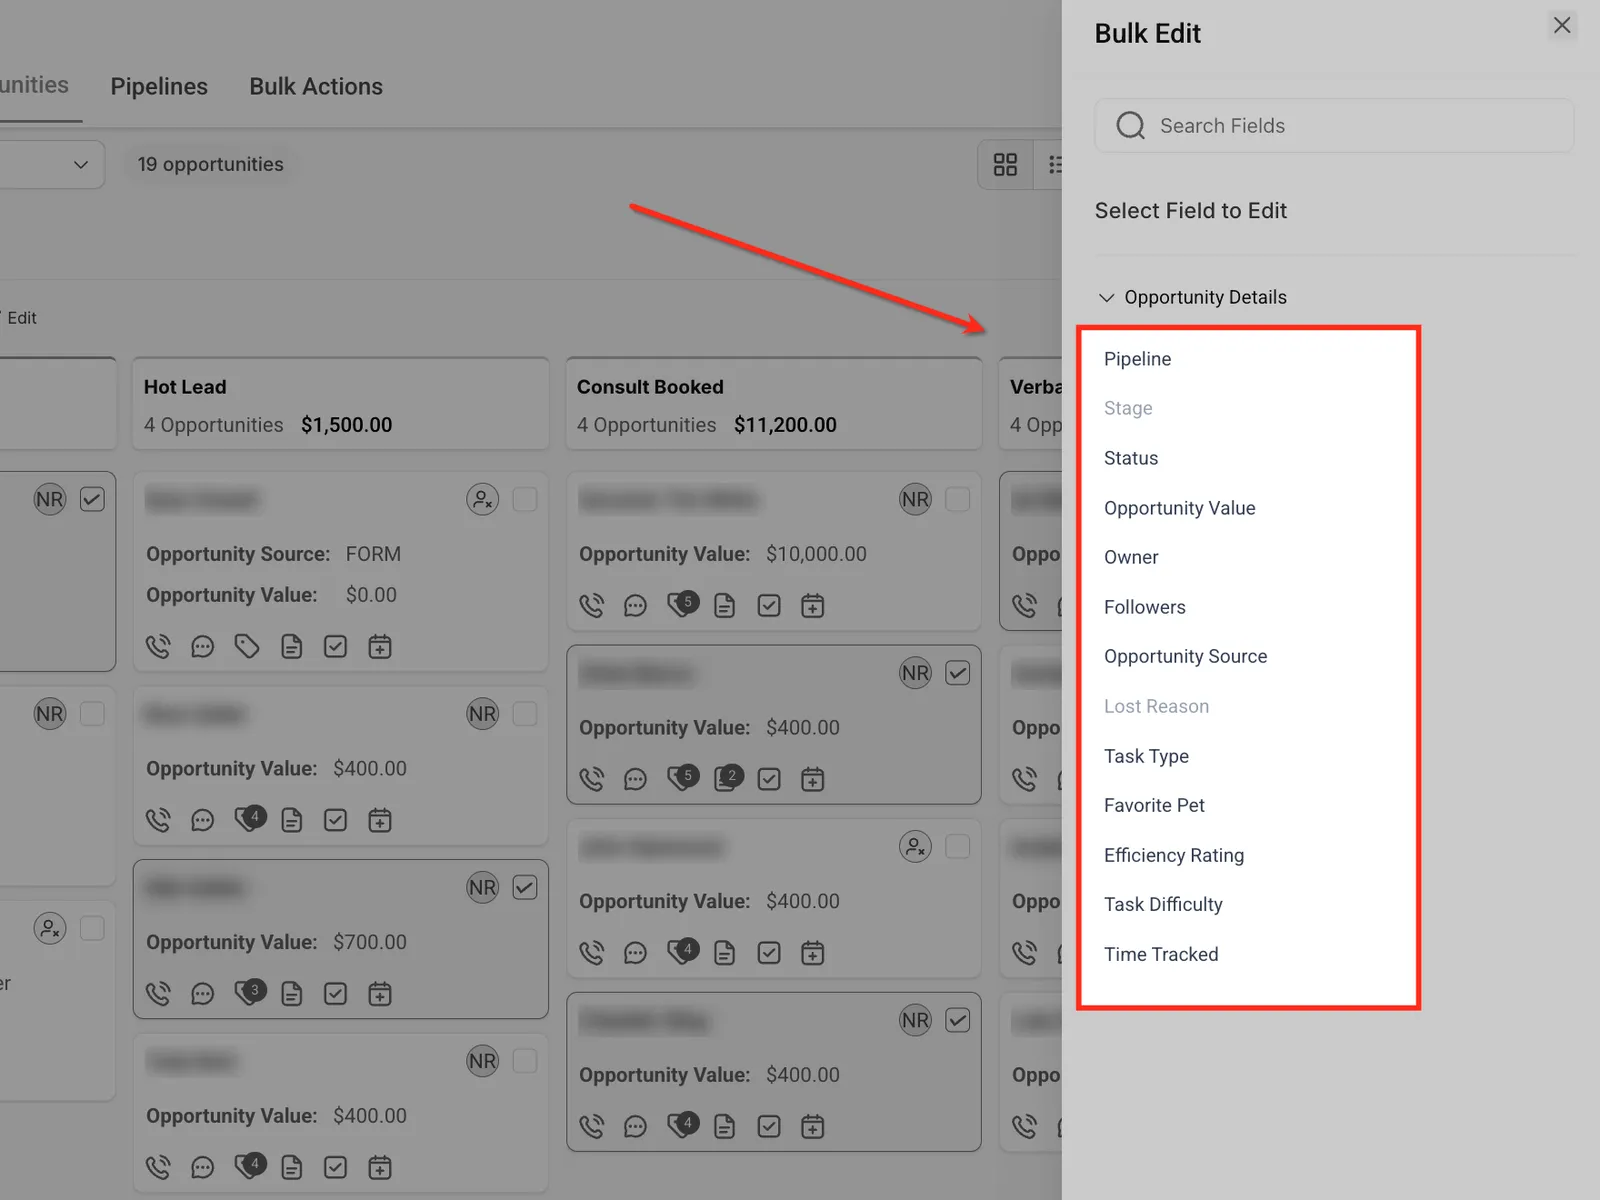The image size is (1600, 1200).
Task: Select Opportunity Value in Bulk Edit list
Action: tap(1180, 508)
